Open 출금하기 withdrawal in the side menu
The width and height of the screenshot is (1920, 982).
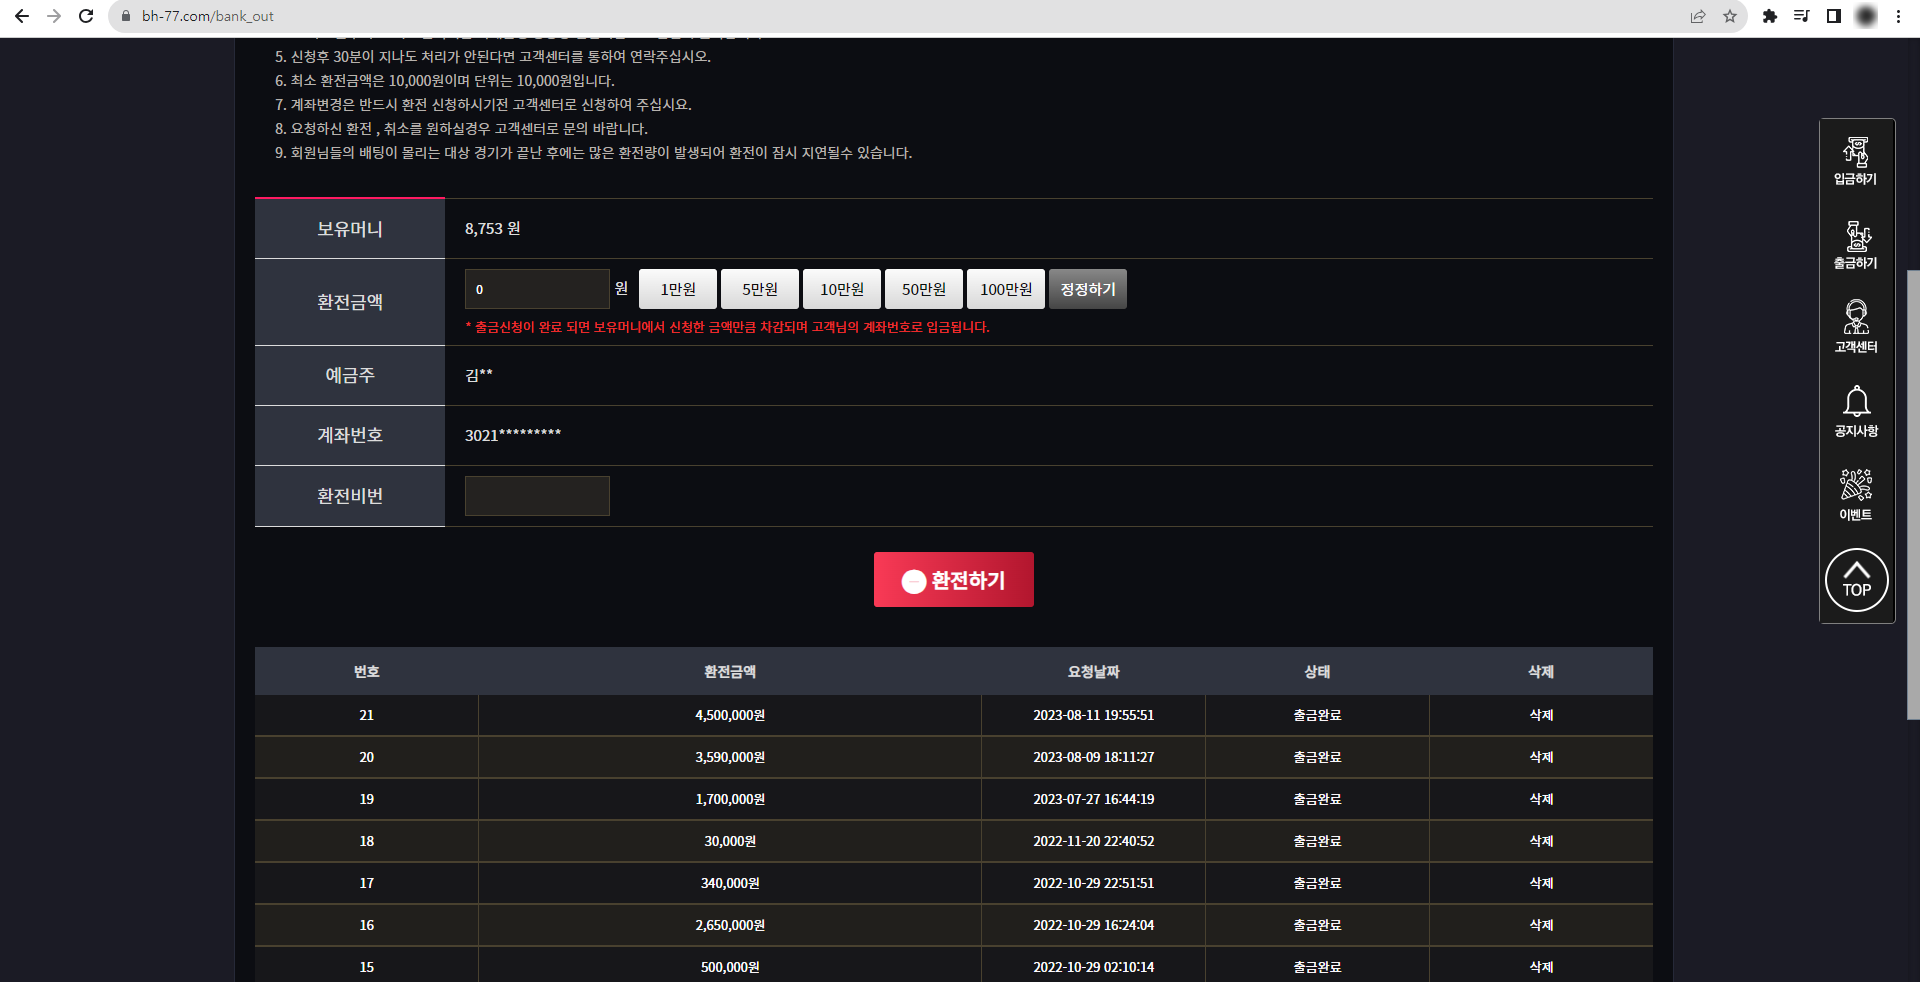pyautogui.click(x=1856, y=245)
